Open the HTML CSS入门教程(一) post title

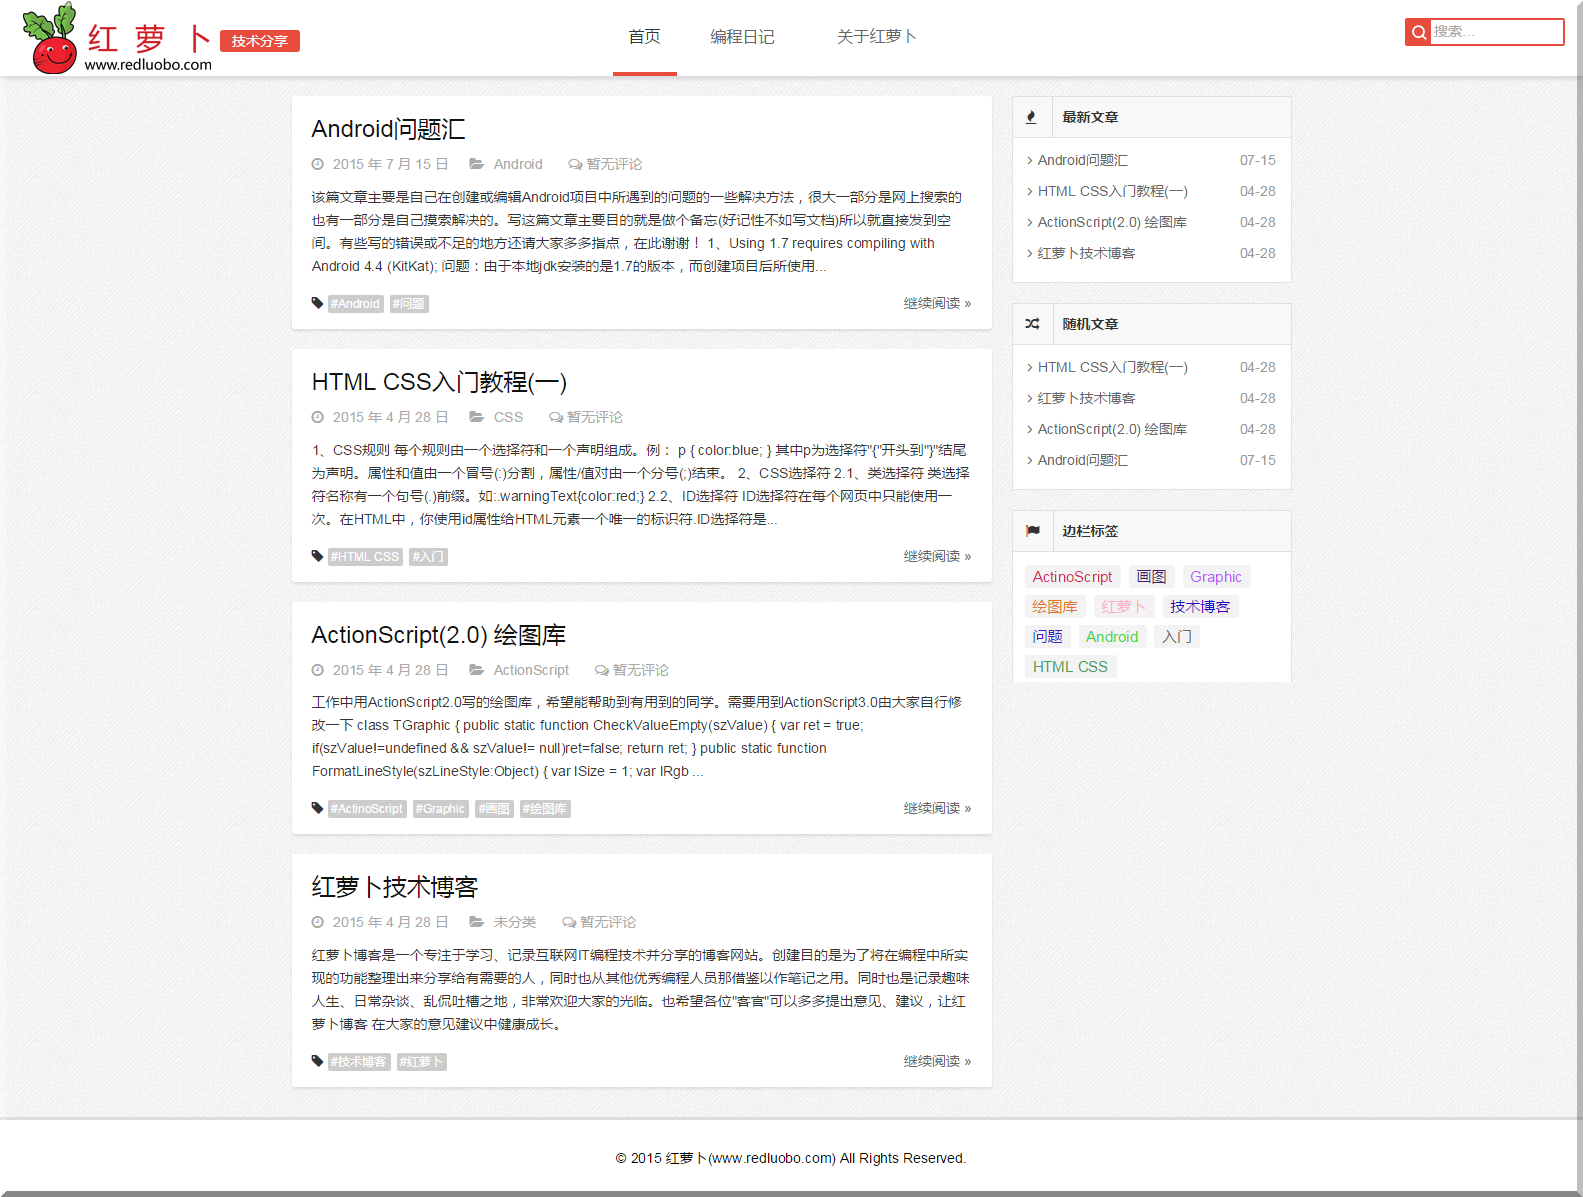click(439, 382)
